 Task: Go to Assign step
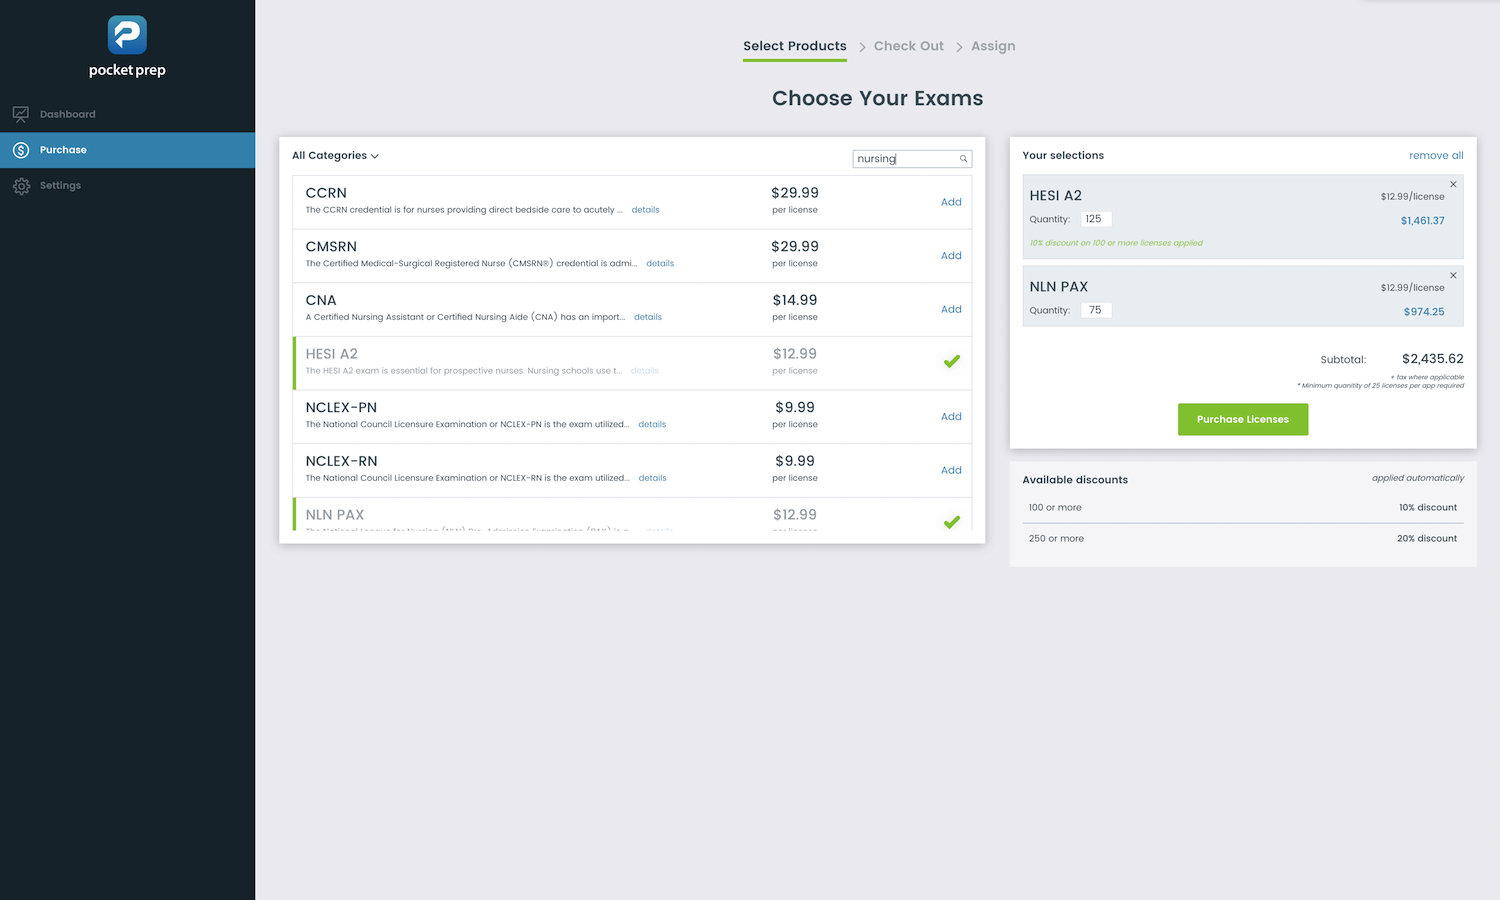993,46
